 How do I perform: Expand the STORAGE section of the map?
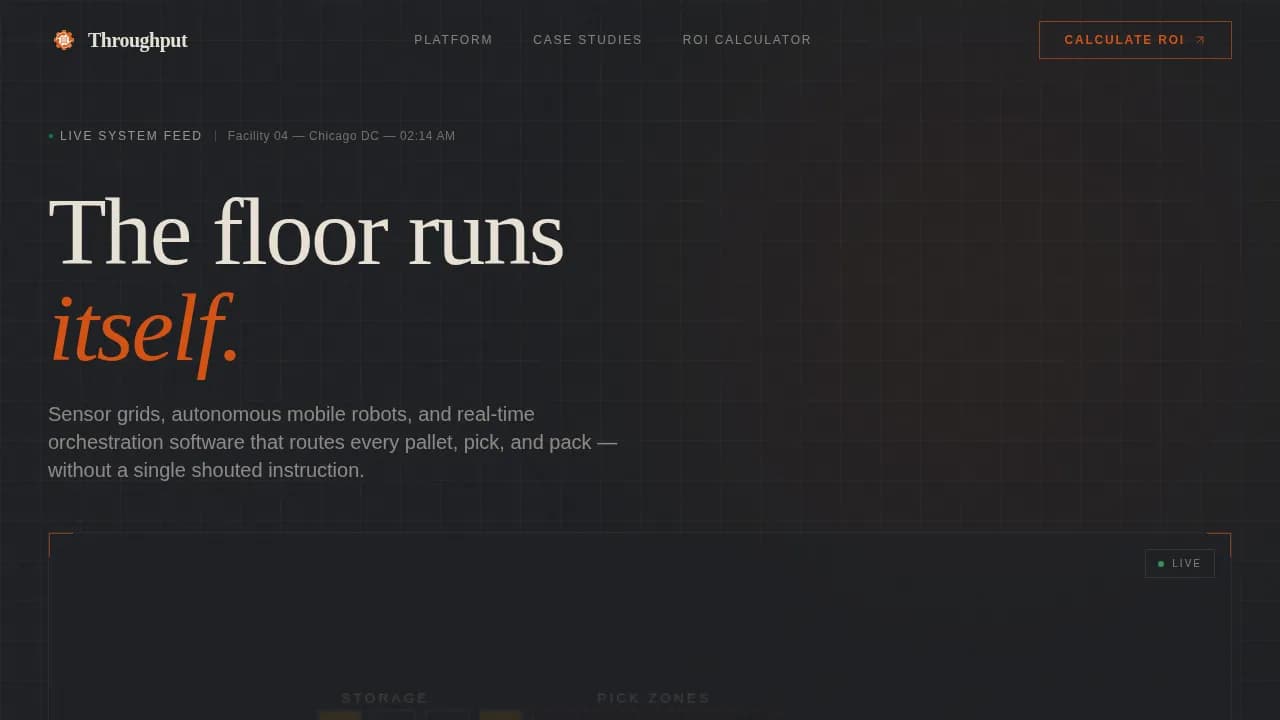click(384, 698)
